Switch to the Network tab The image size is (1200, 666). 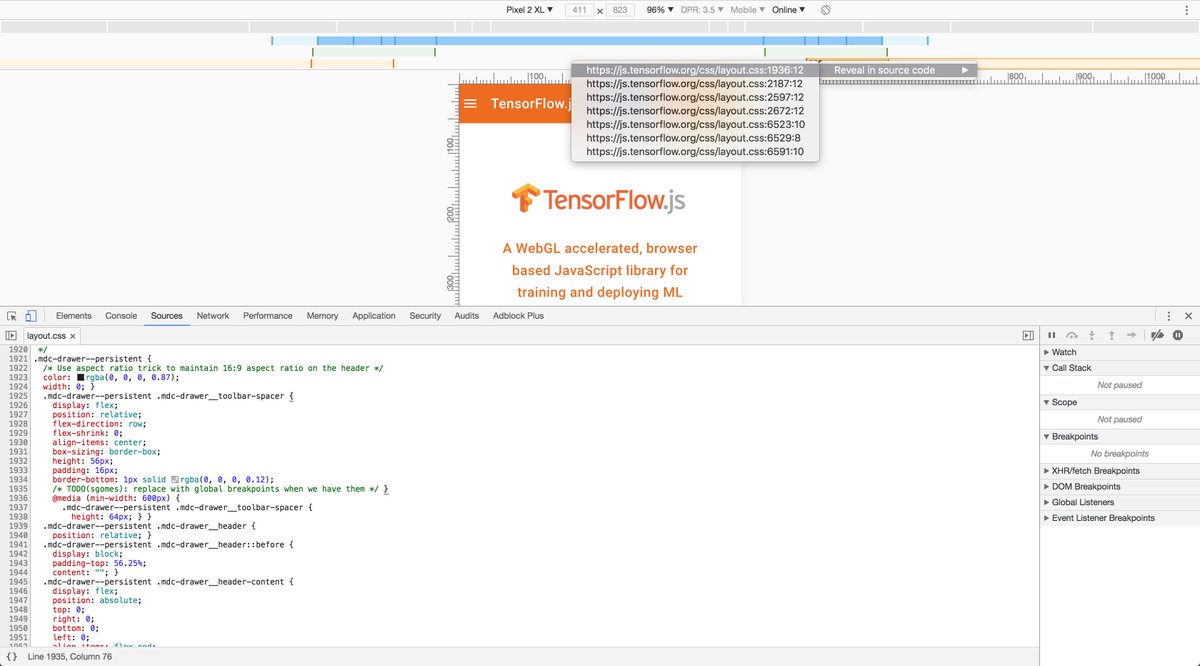[x=213, y=316]
